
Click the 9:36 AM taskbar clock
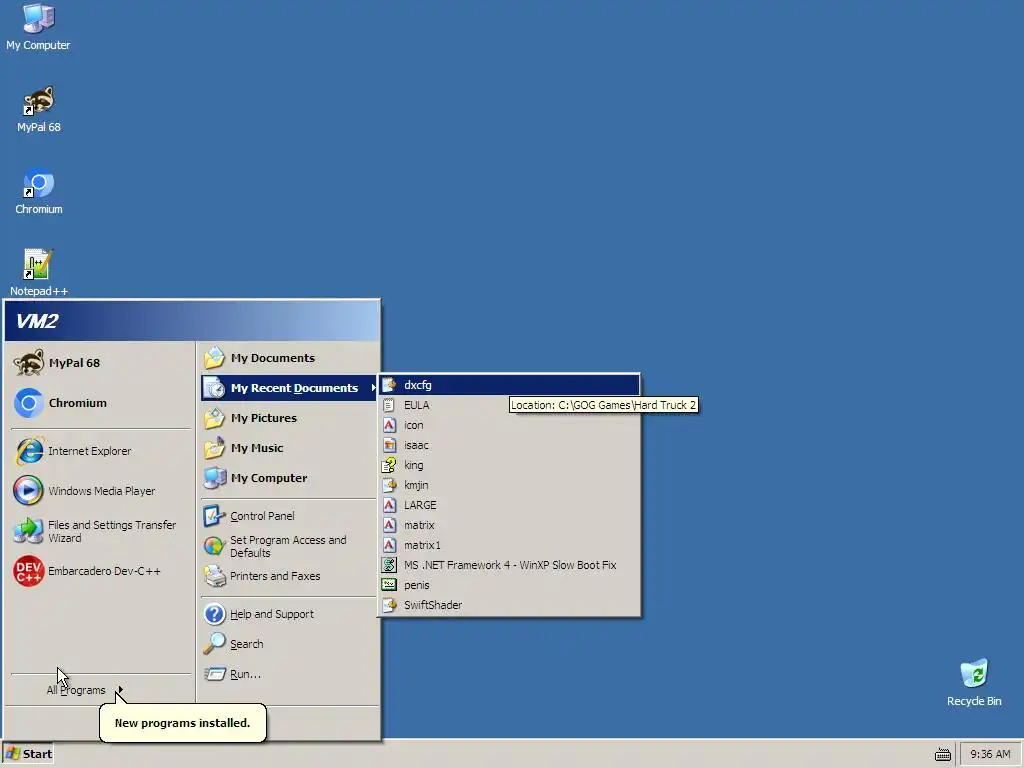(x=990, y=754)
